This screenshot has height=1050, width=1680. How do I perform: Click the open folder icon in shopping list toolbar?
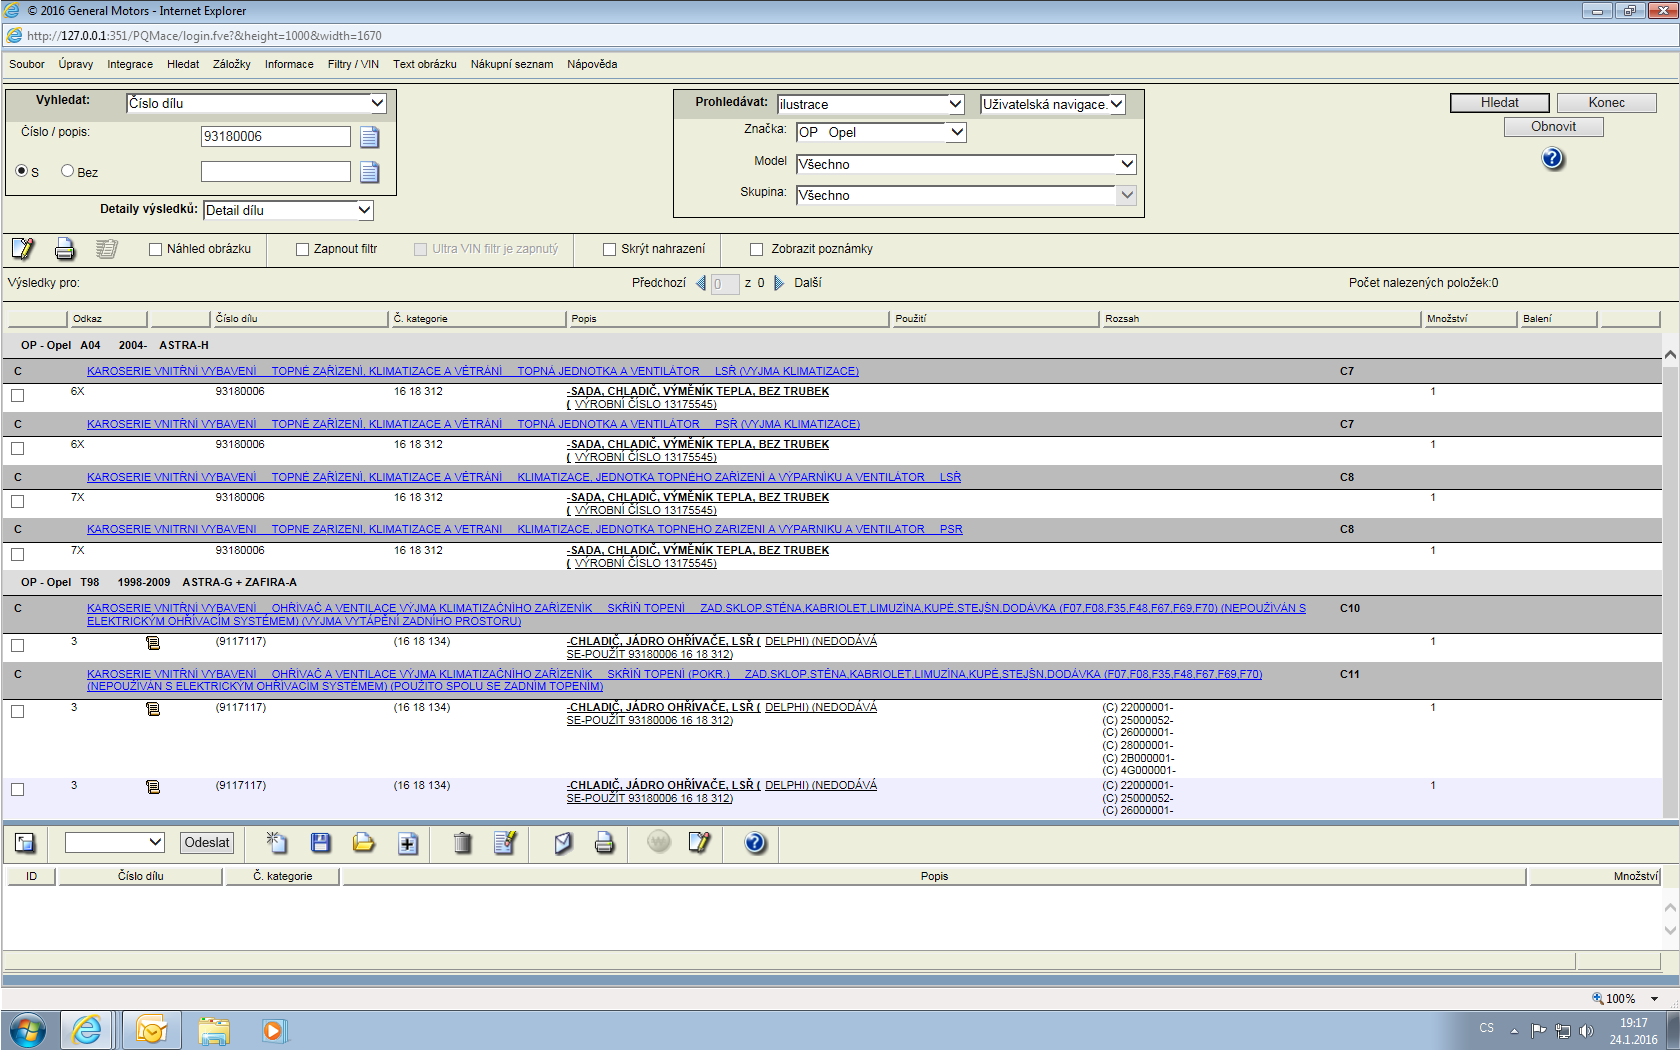tap(363, 843)
